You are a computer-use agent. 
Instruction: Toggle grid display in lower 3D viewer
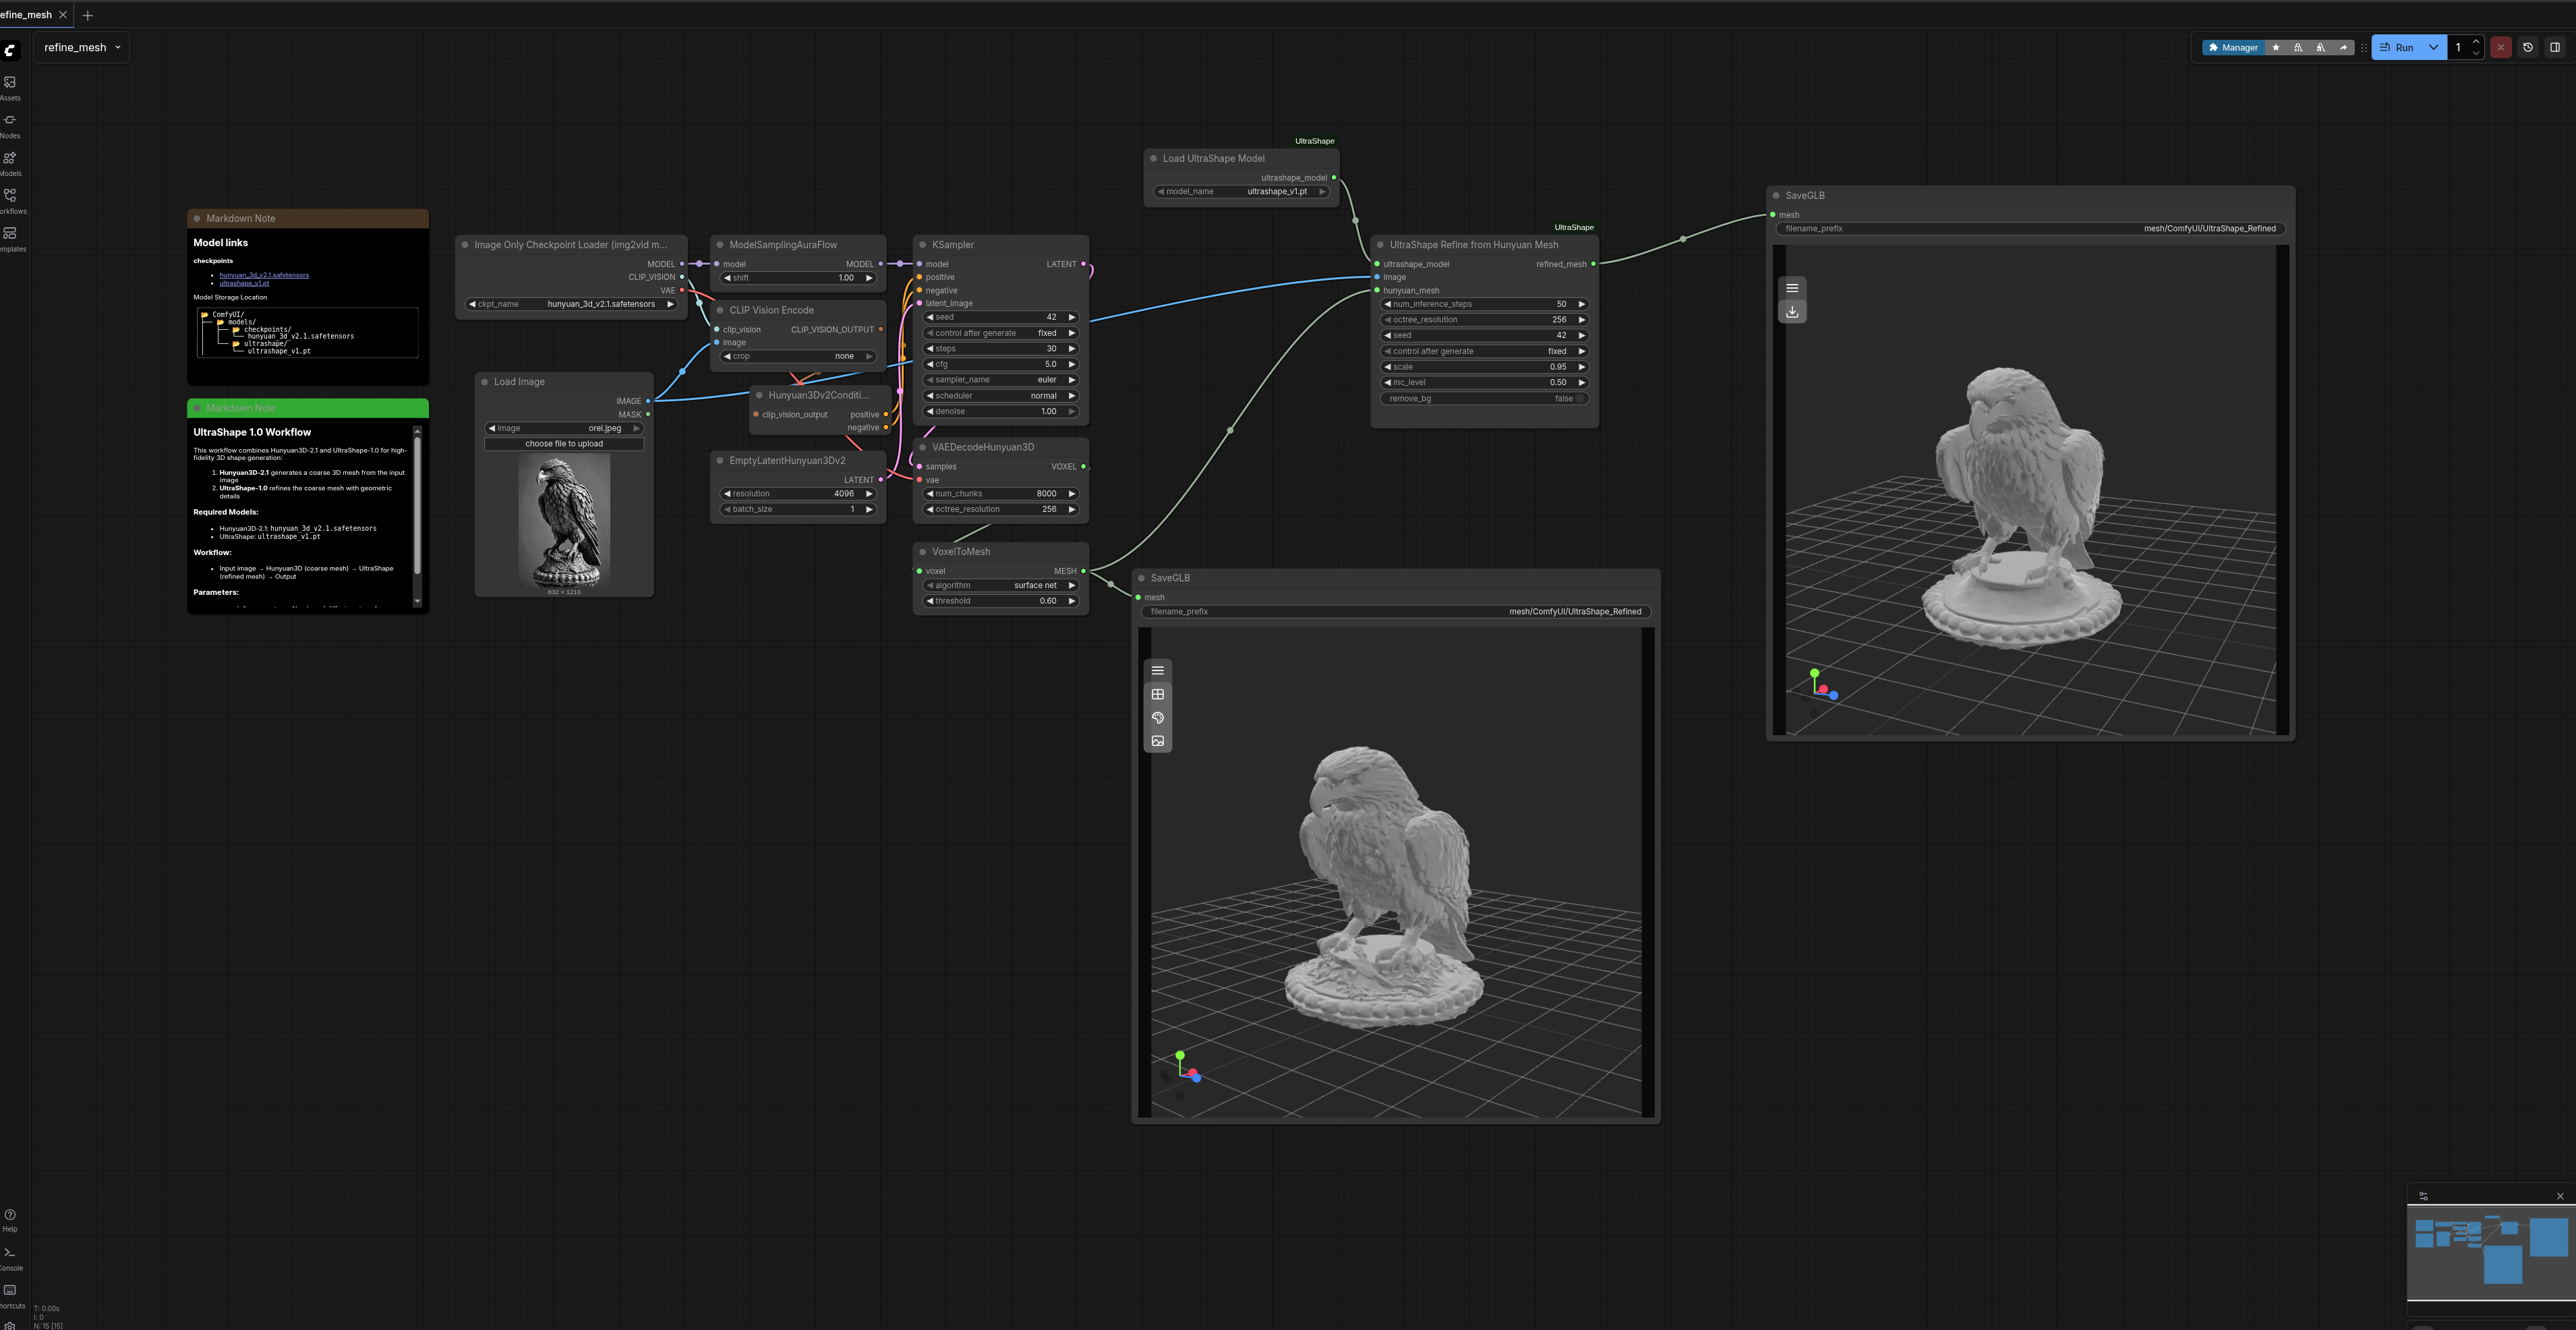tap(1158, 694)
